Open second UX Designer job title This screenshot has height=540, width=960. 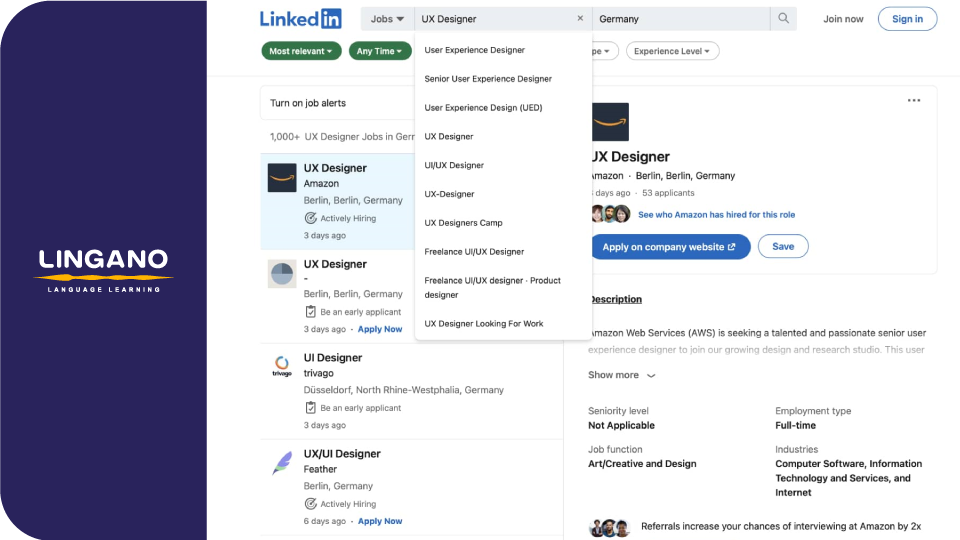tap(335, 264)
